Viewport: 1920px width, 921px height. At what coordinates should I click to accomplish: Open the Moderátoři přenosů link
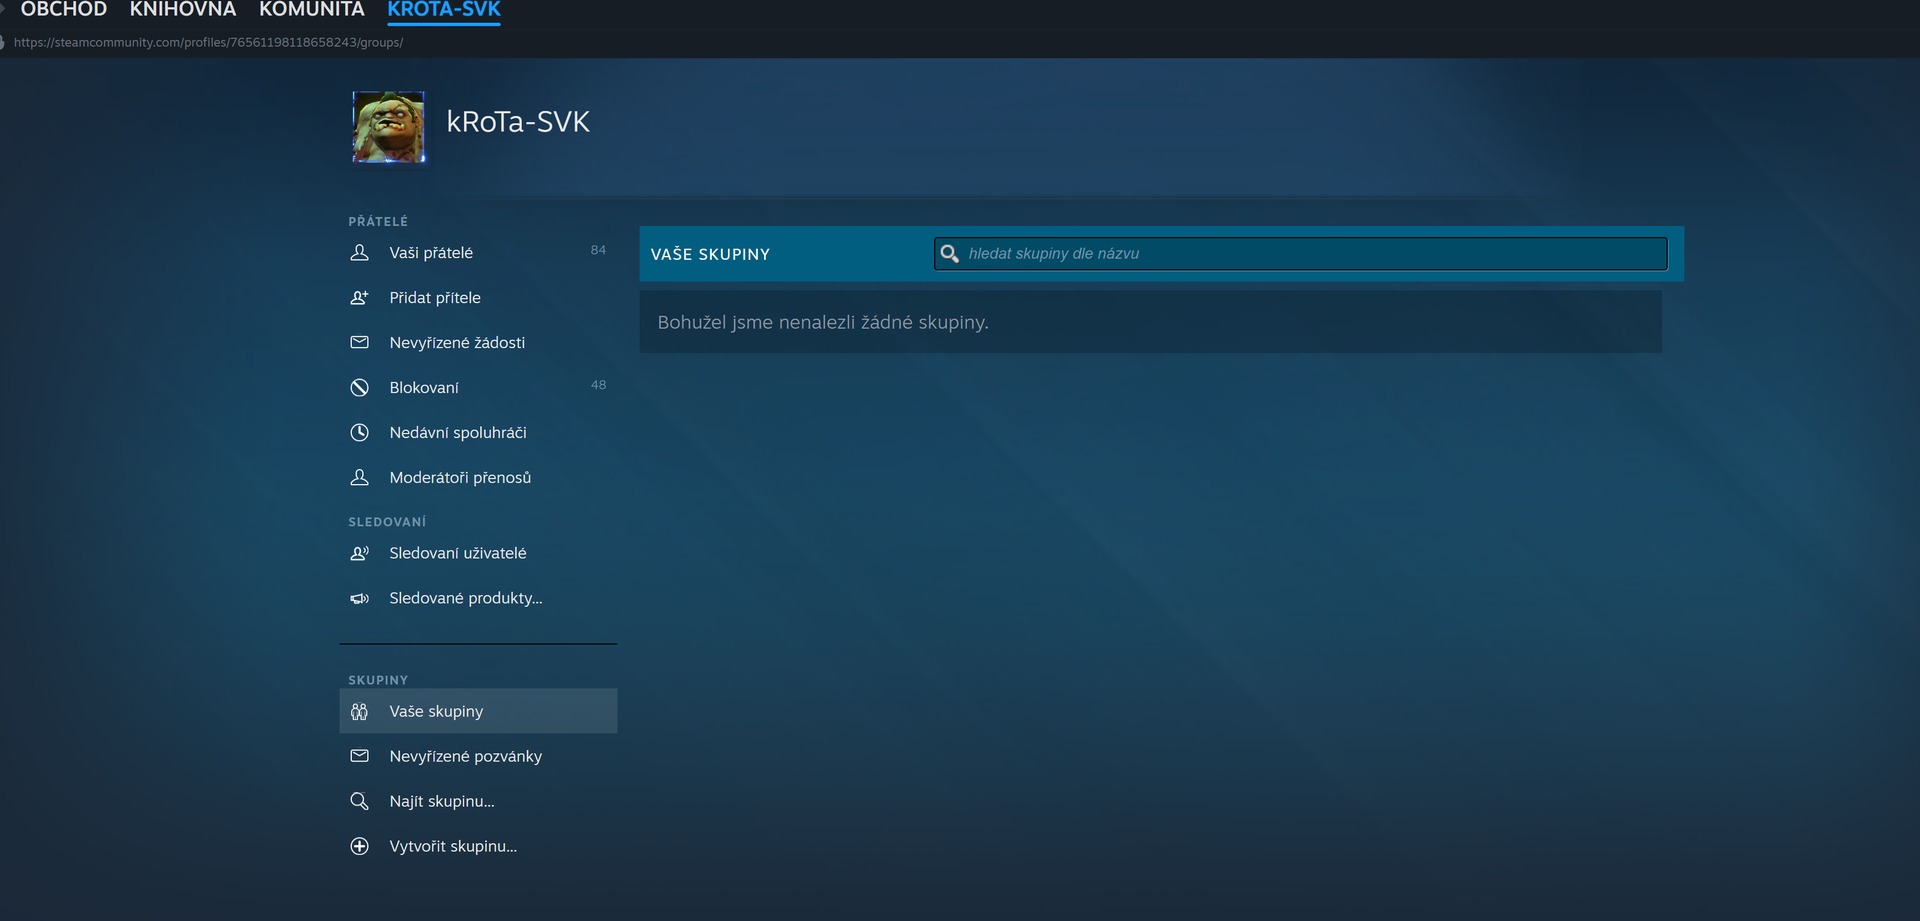click(x=460, y=478)
